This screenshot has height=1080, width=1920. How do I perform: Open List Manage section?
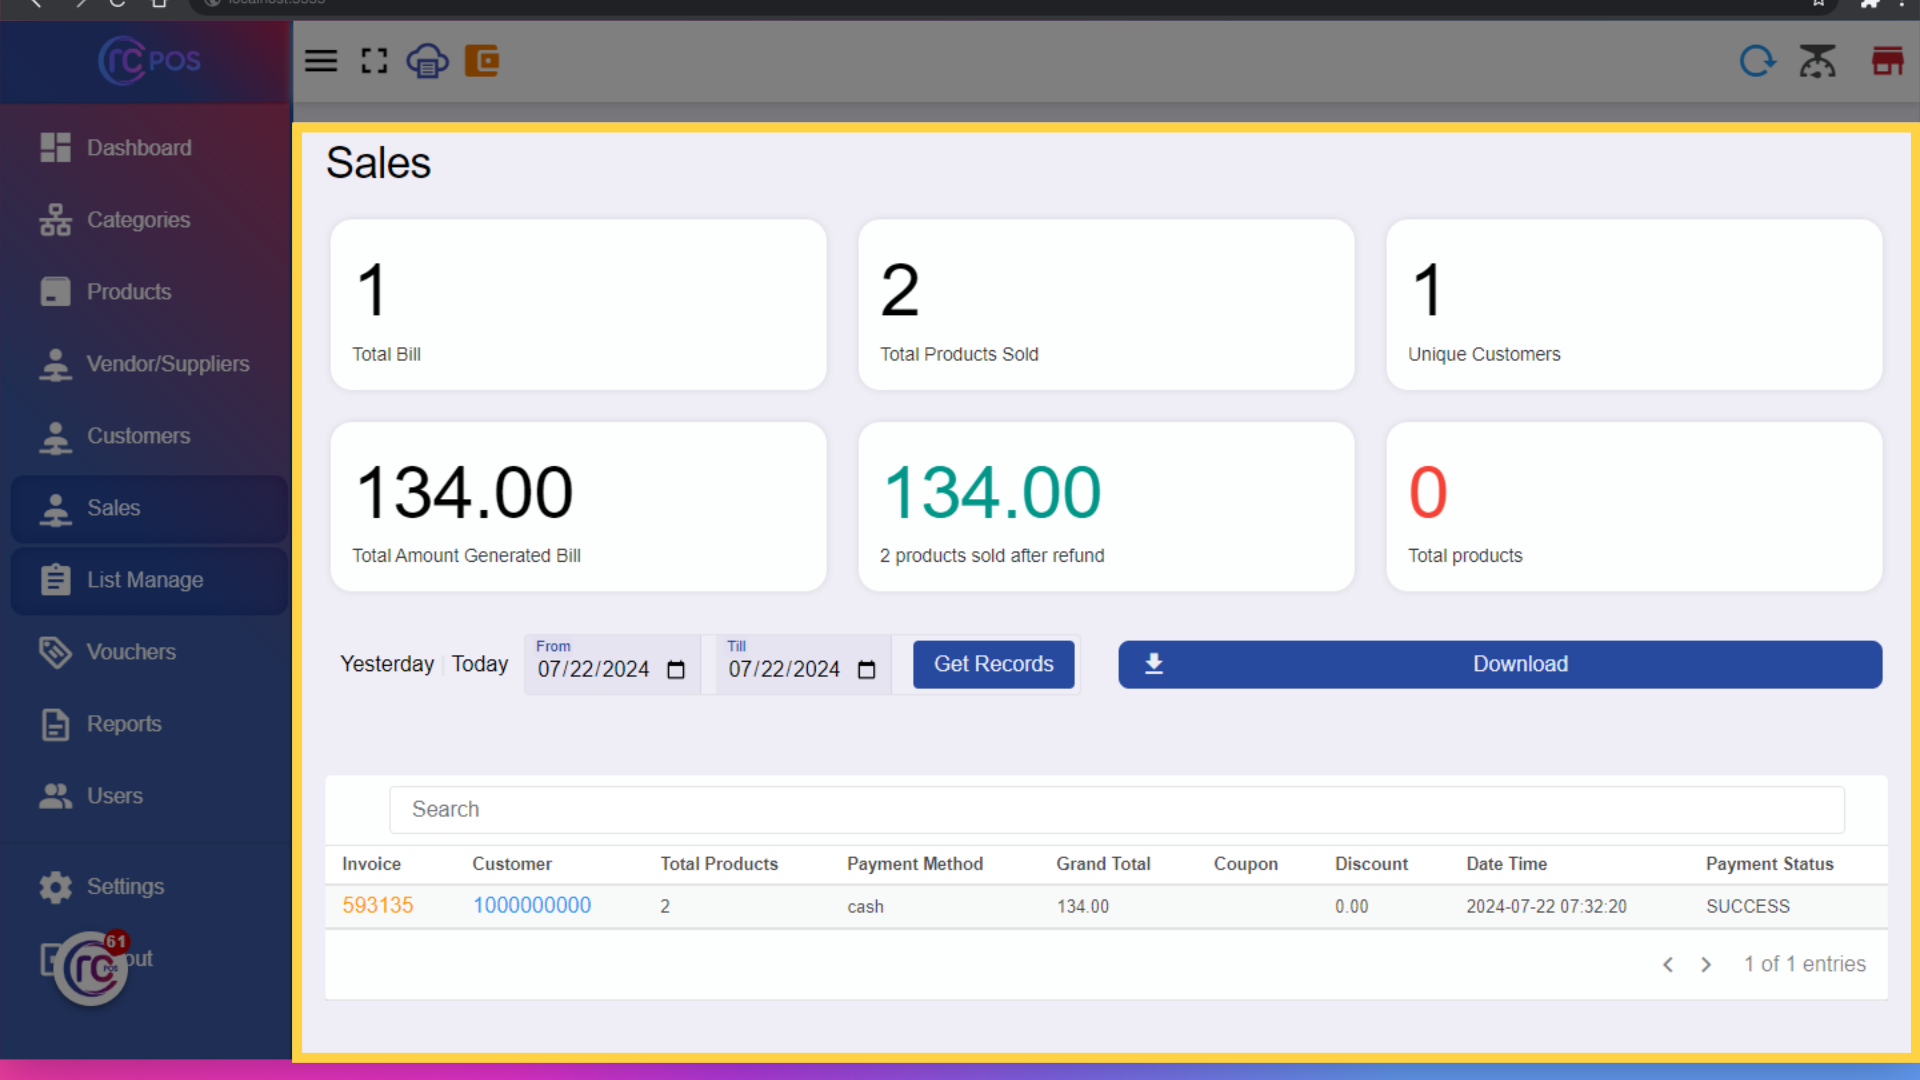coord(150,580)
